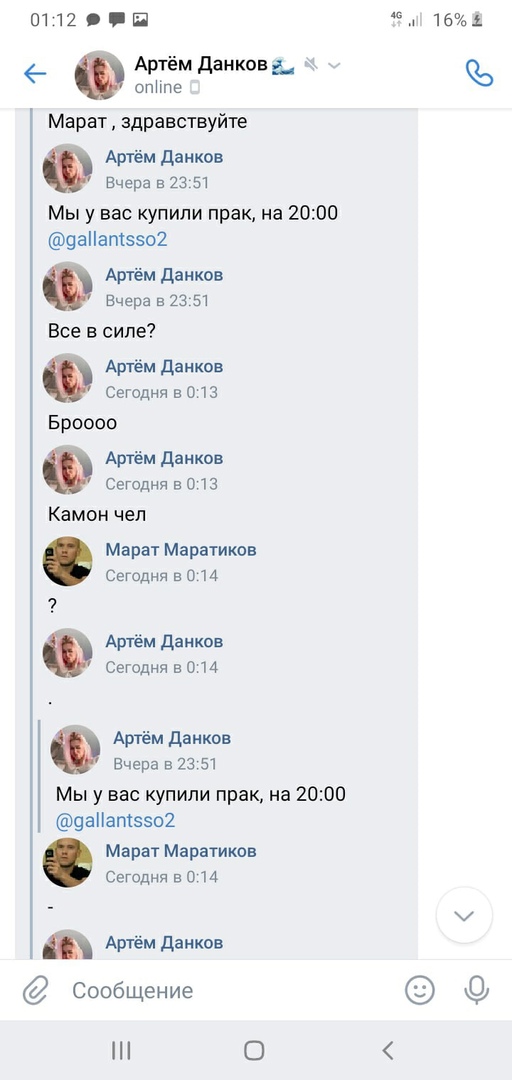The image size is (512, 1080).
Task: Tap sender name Марат Маратиков above the dash message
Action: (x=181, y=851)
